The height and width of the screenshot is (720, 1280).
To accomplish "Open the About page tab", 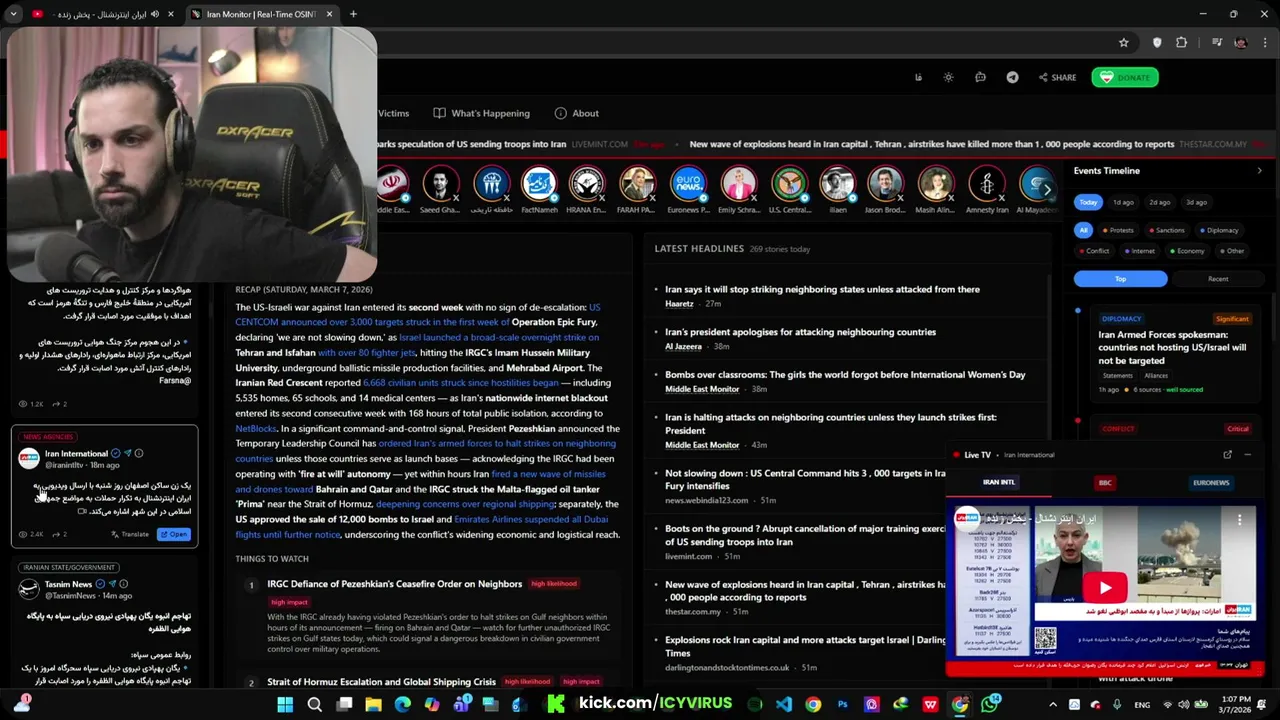I will point(577,113).
